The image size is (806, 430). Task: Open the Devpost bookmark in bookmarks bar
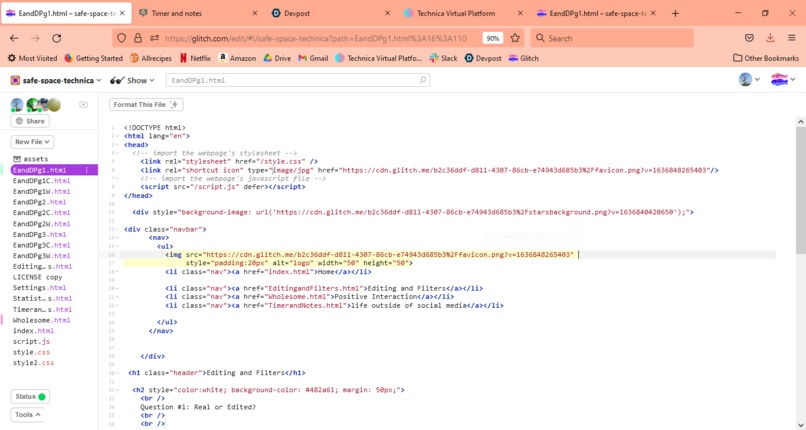pos(483,58)
